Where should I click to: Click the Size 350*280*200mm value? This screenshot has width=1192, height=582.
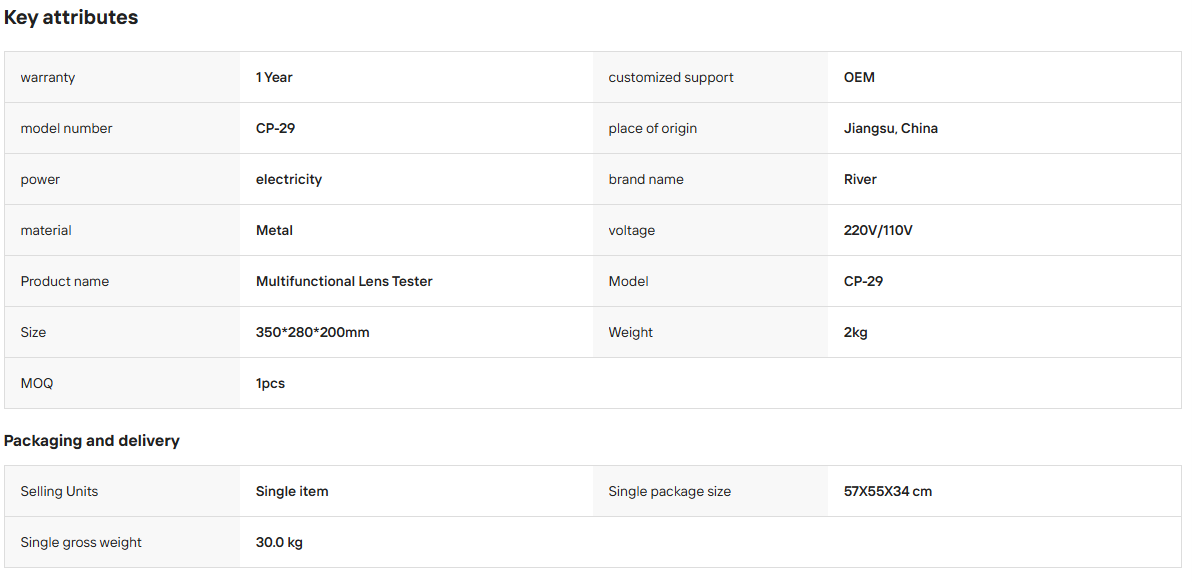click(312, 332)
